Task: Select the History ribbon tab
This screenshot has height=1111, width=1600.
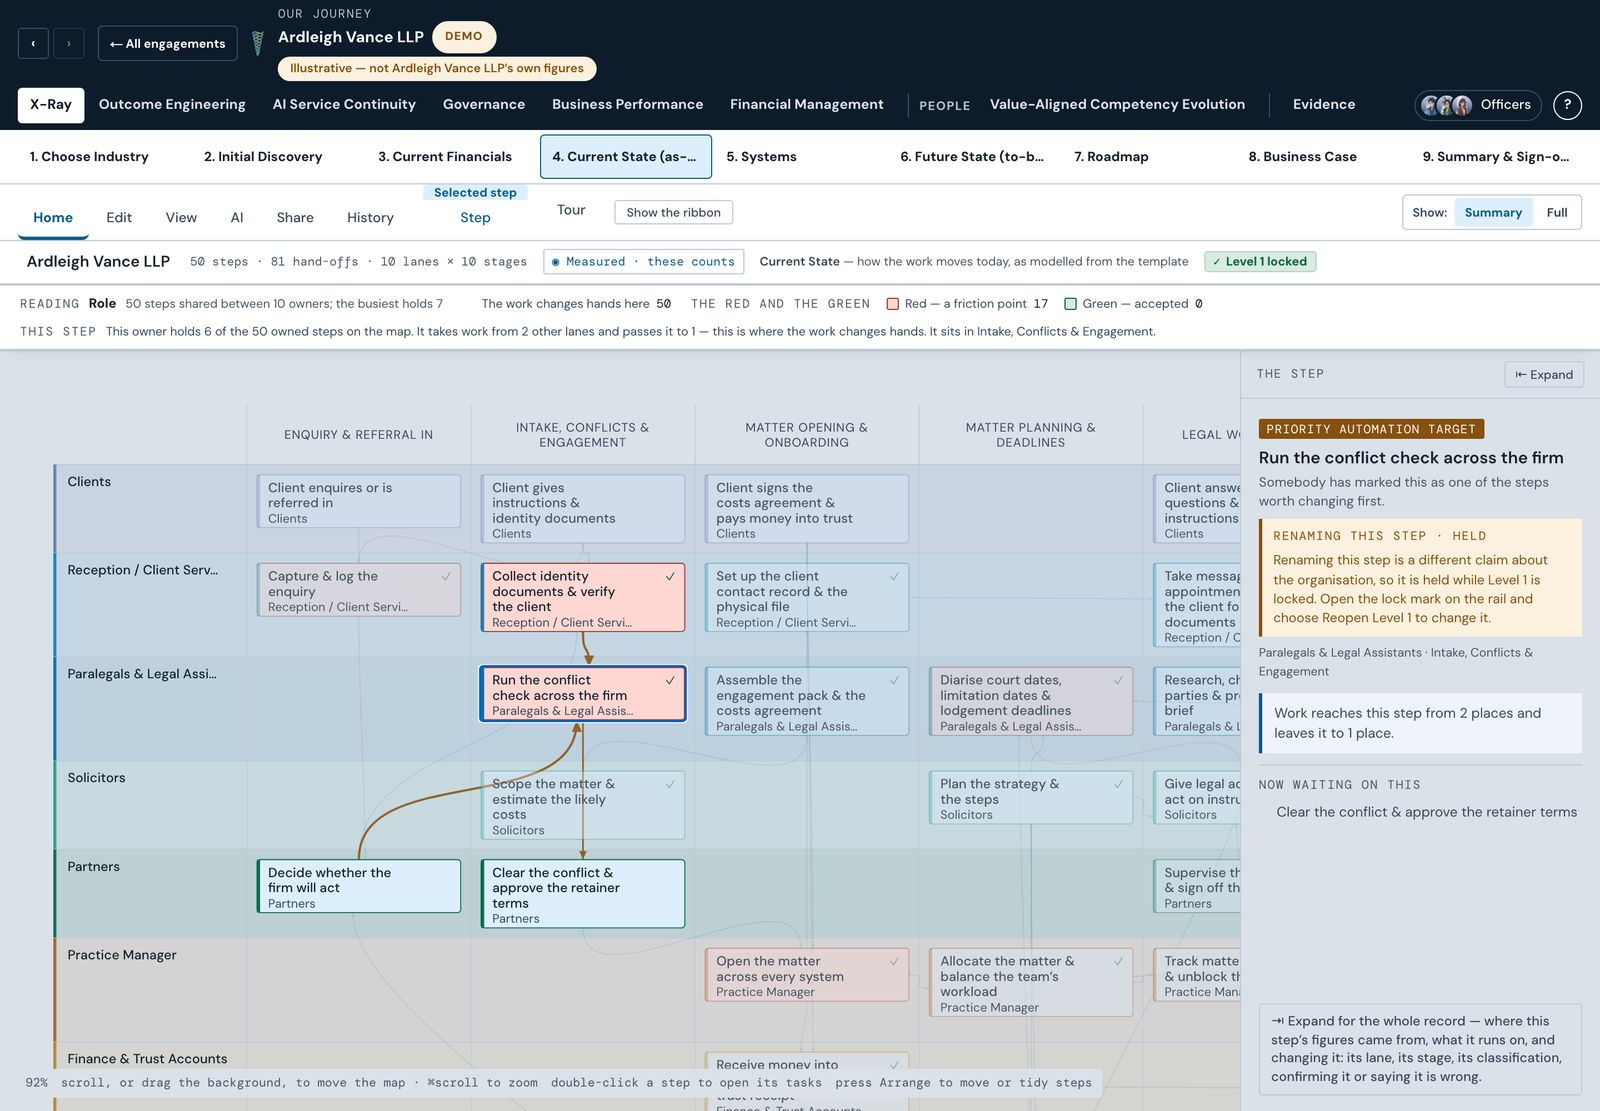Action: (370, 218)
